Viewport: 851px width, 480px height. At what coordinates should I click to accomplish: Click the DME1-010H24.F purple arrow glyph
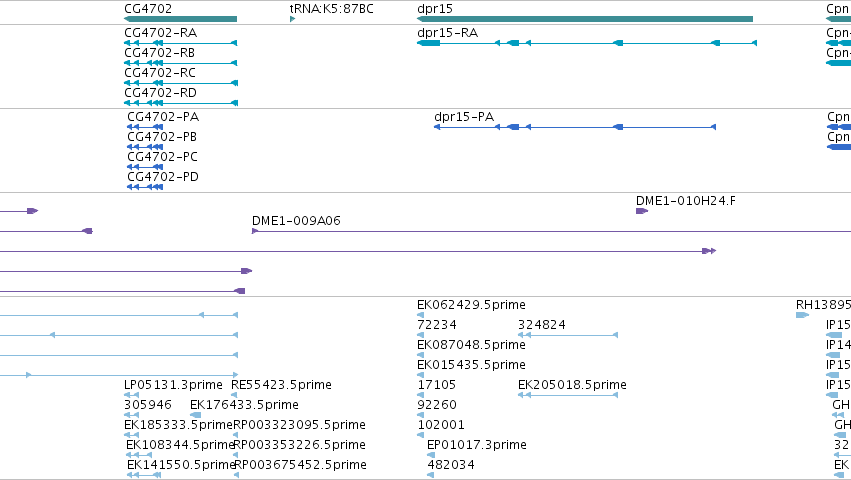pyautogui.click(x=642, y=211)
